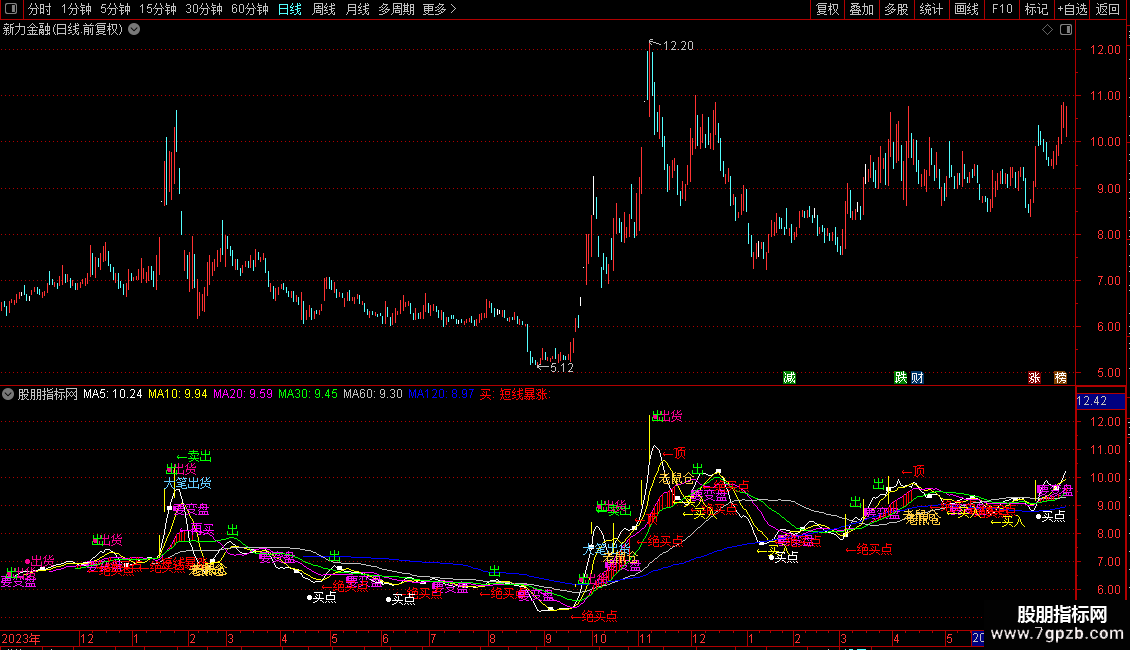Click the 新力金融(日线.前复权) chart title
Viewport: 1130px width, 650px height.
point(63,30)
